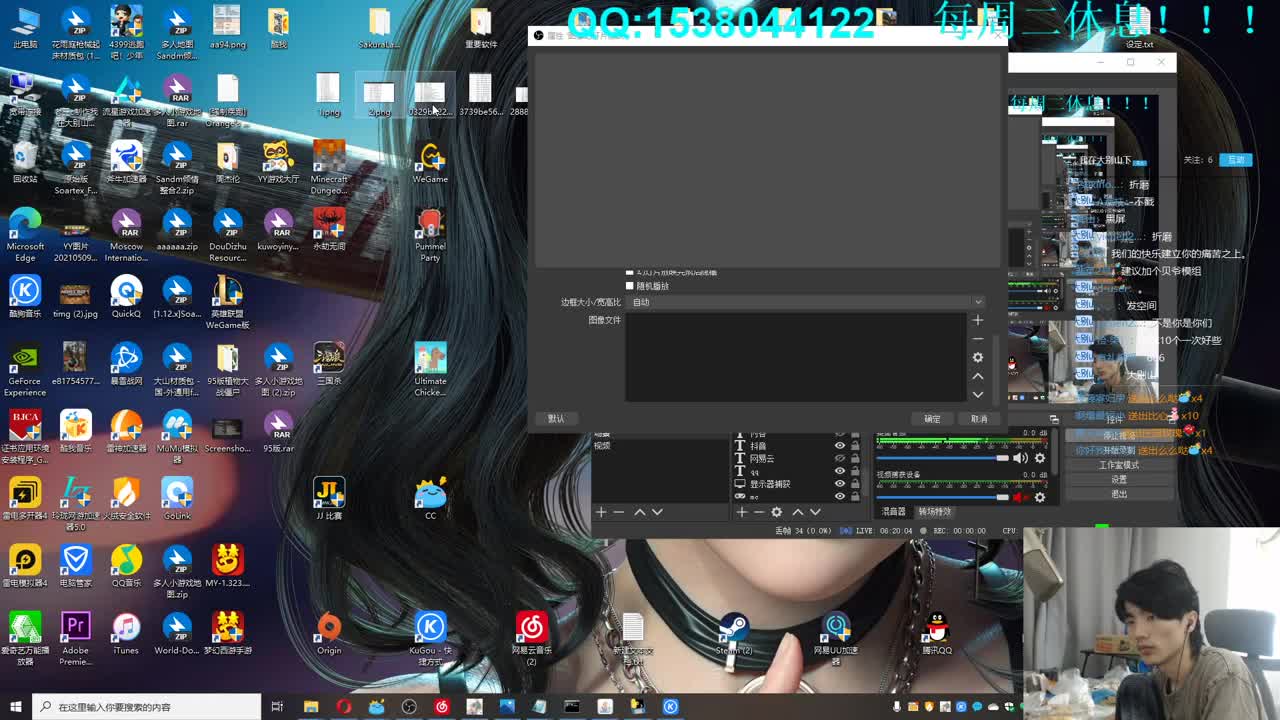The height and width of the screenshot is (720, 1280).
Task: Open selected source properties gear
Action: coord(777,512)
